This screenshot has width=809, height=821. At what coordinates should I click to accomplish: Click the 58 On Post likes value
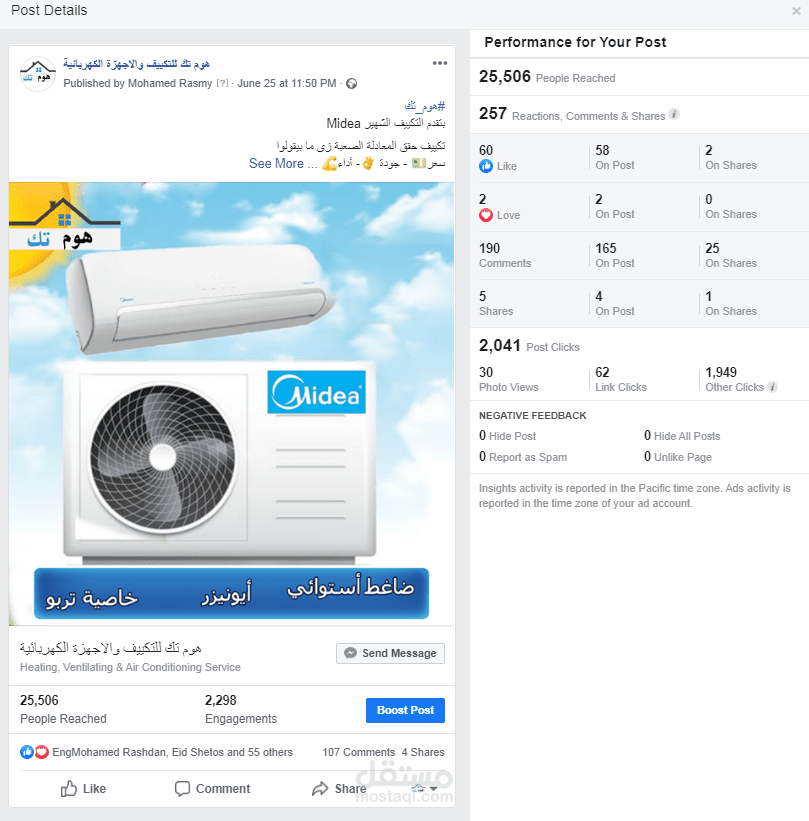615,157
